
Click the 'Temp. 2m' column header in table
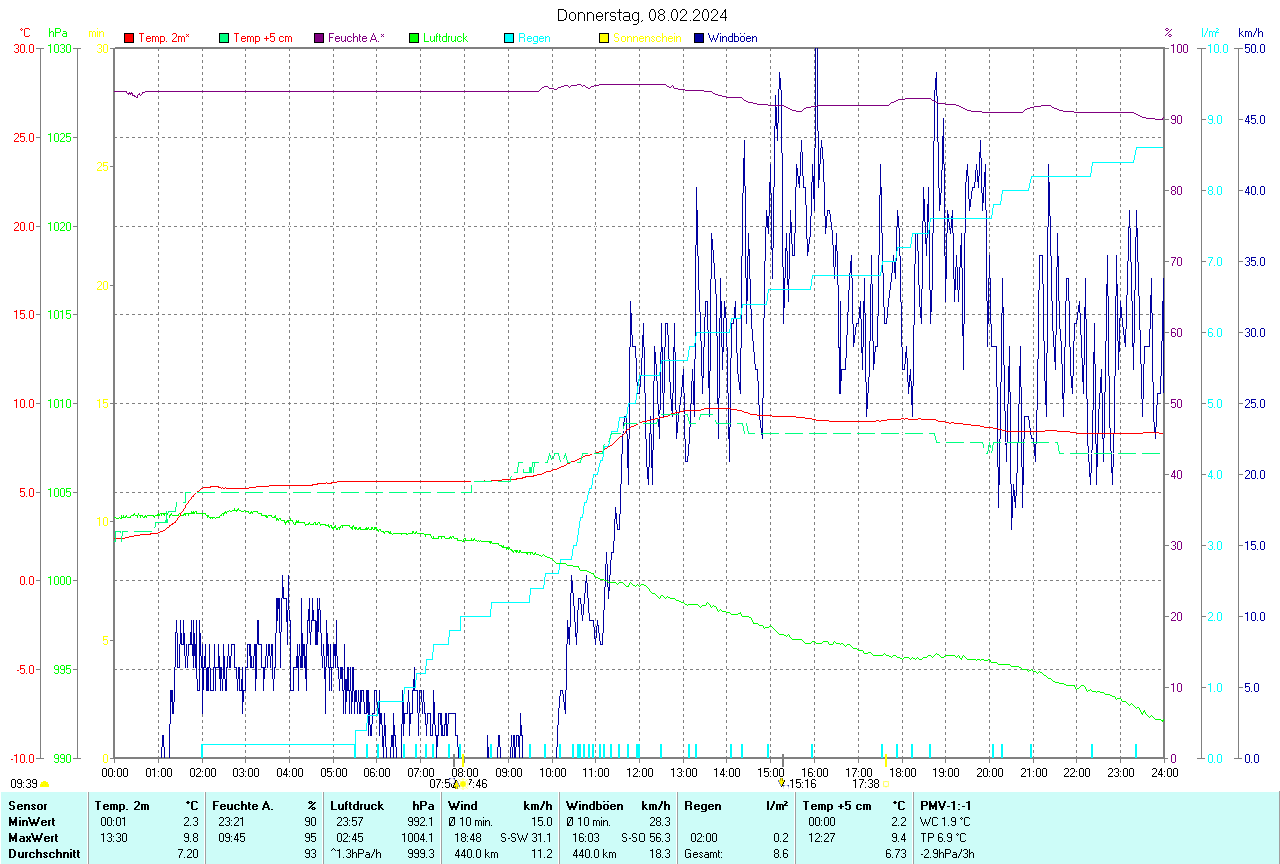[122, 806]
